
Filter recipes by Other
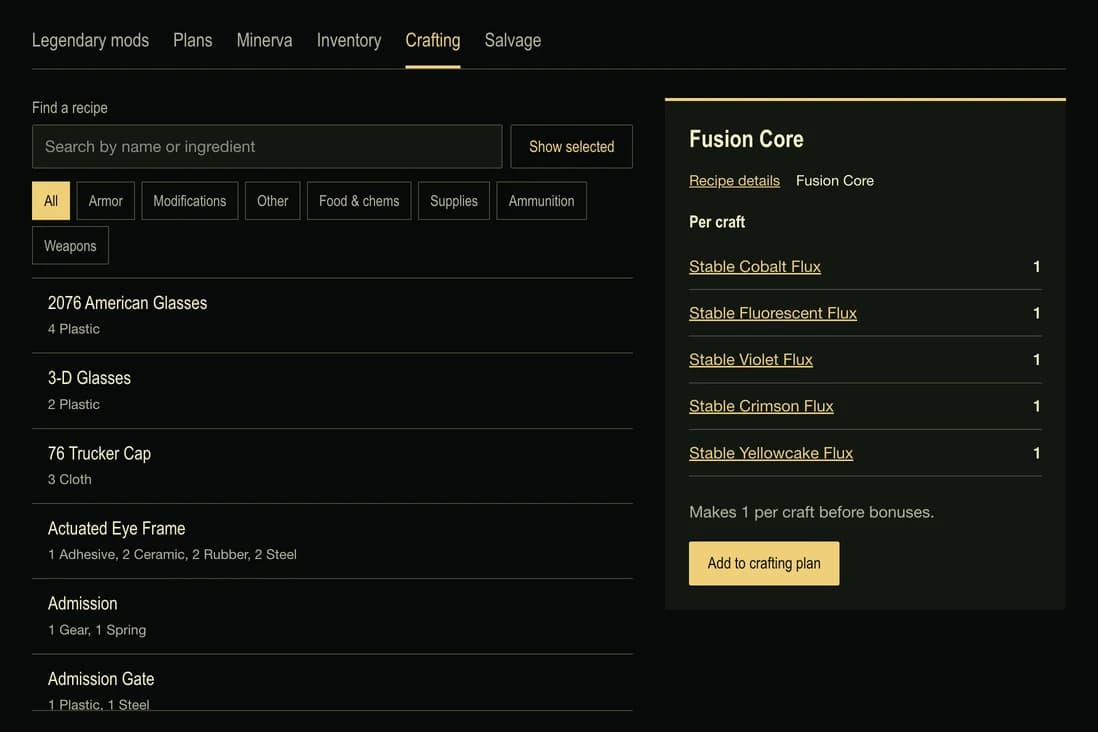coord(272,201)
